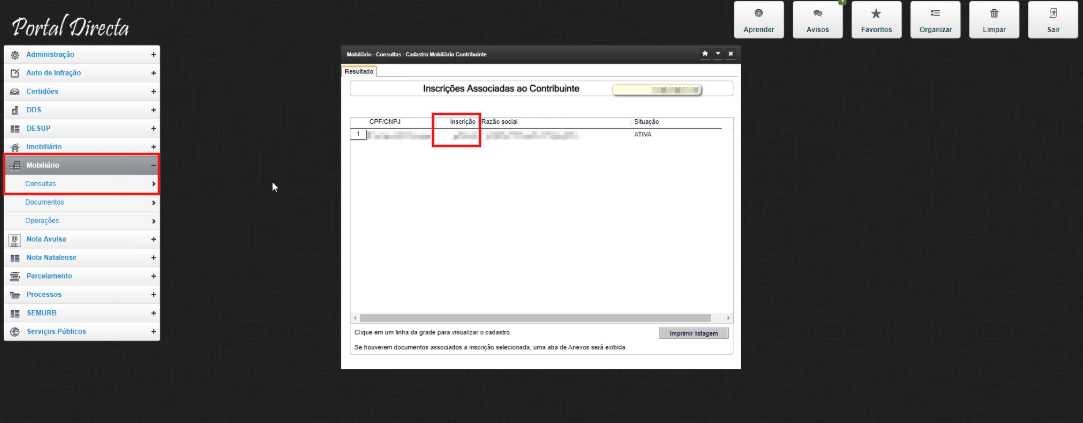Click the Sair logout button
The image size is (1083, 423).
pos(1053,19)
